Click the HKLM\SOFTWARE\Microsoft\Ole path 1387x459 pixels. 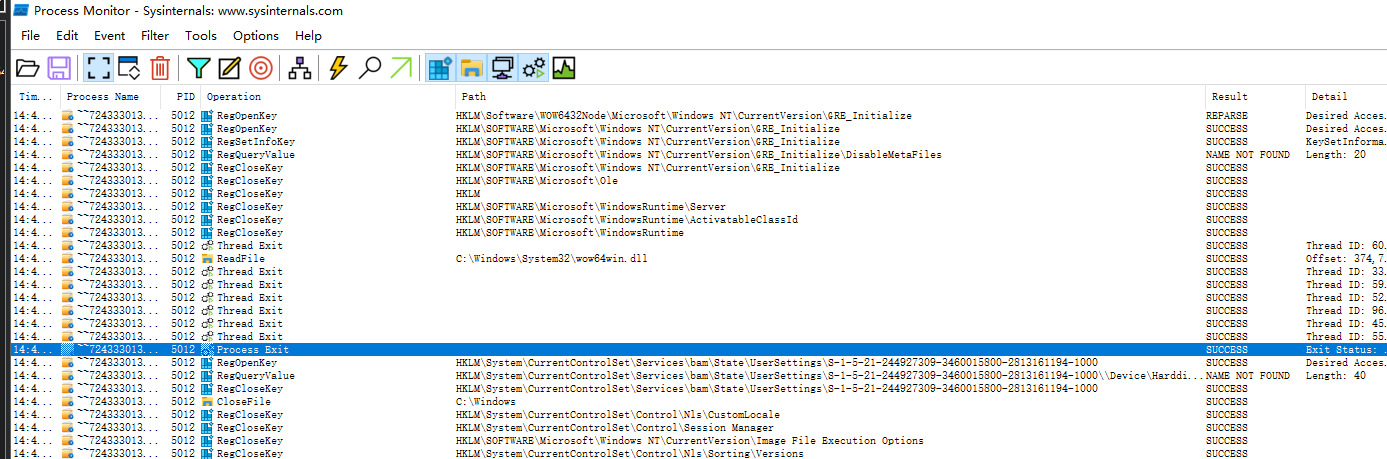coord(537,181)
